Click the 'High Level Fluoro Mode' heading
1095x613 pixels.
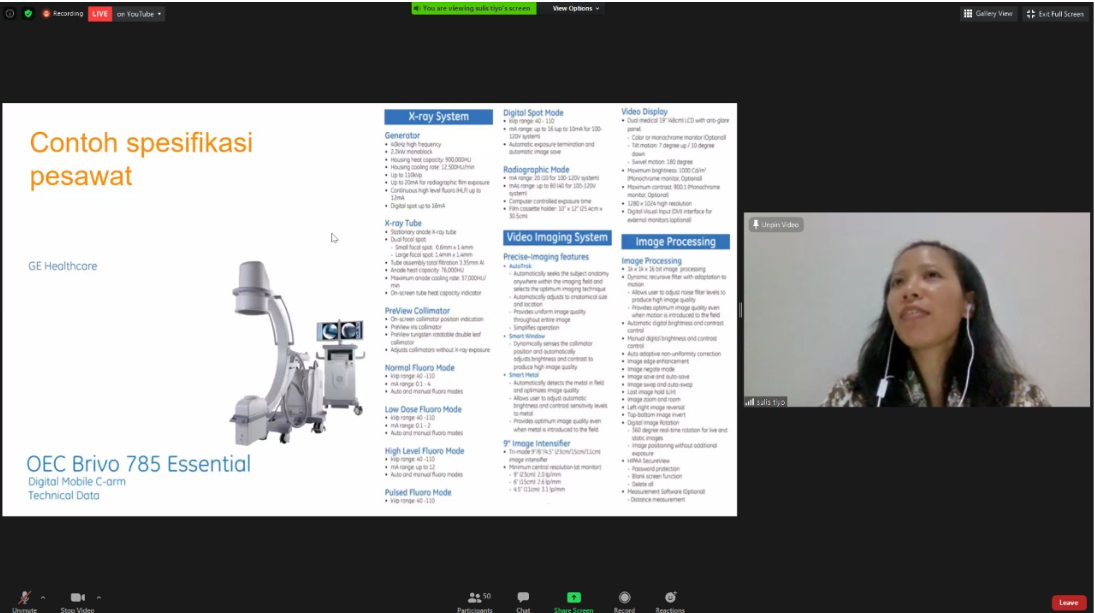(424, 451)
